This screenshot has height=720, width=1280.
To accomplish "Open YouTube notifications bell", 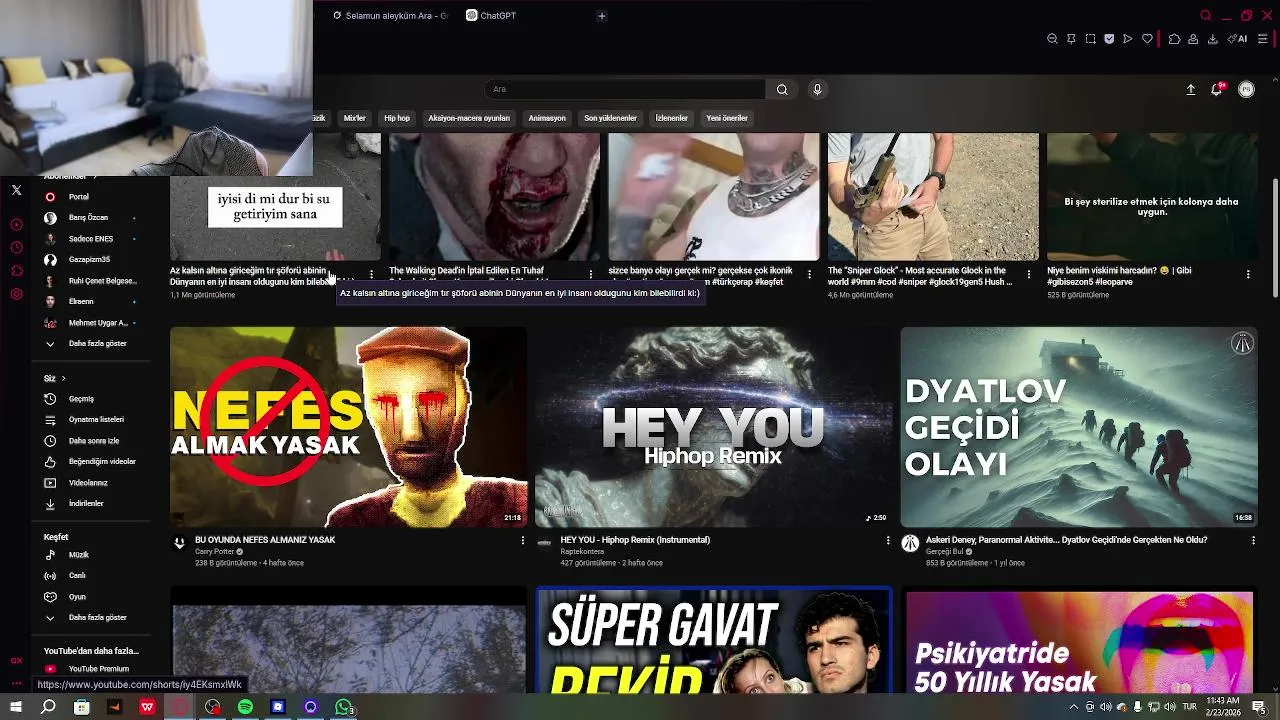I will 1217,90.
